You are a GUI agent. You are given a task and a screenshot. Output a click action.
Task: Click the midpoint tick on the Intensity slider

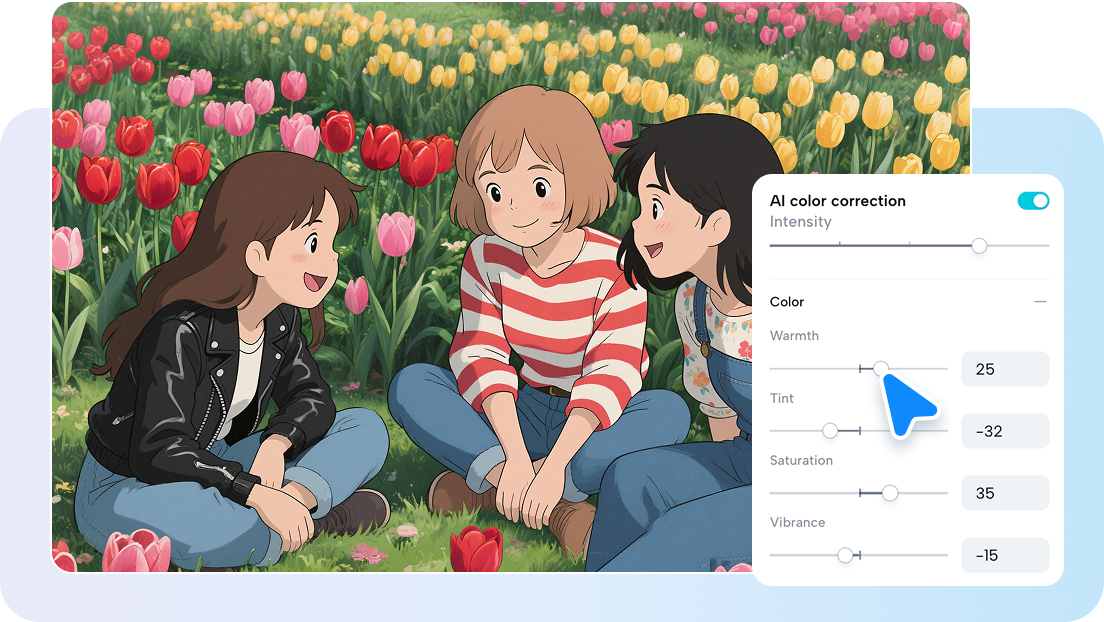point(908,245)
